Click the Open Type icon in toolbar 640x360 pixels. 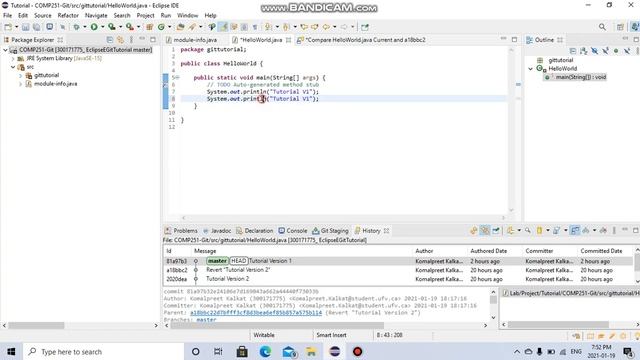(180, 27)
